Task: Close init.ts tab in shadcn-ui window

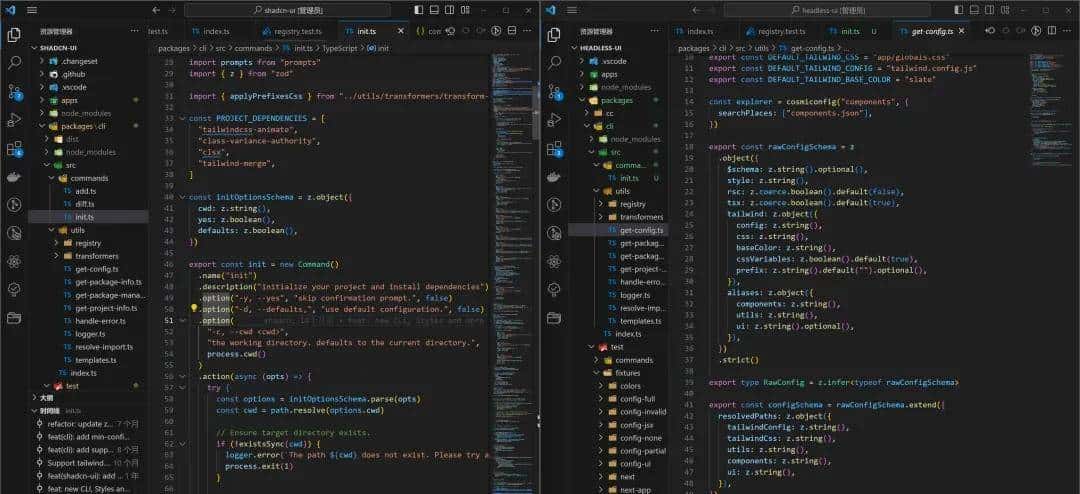Action: tap(401, 32)
